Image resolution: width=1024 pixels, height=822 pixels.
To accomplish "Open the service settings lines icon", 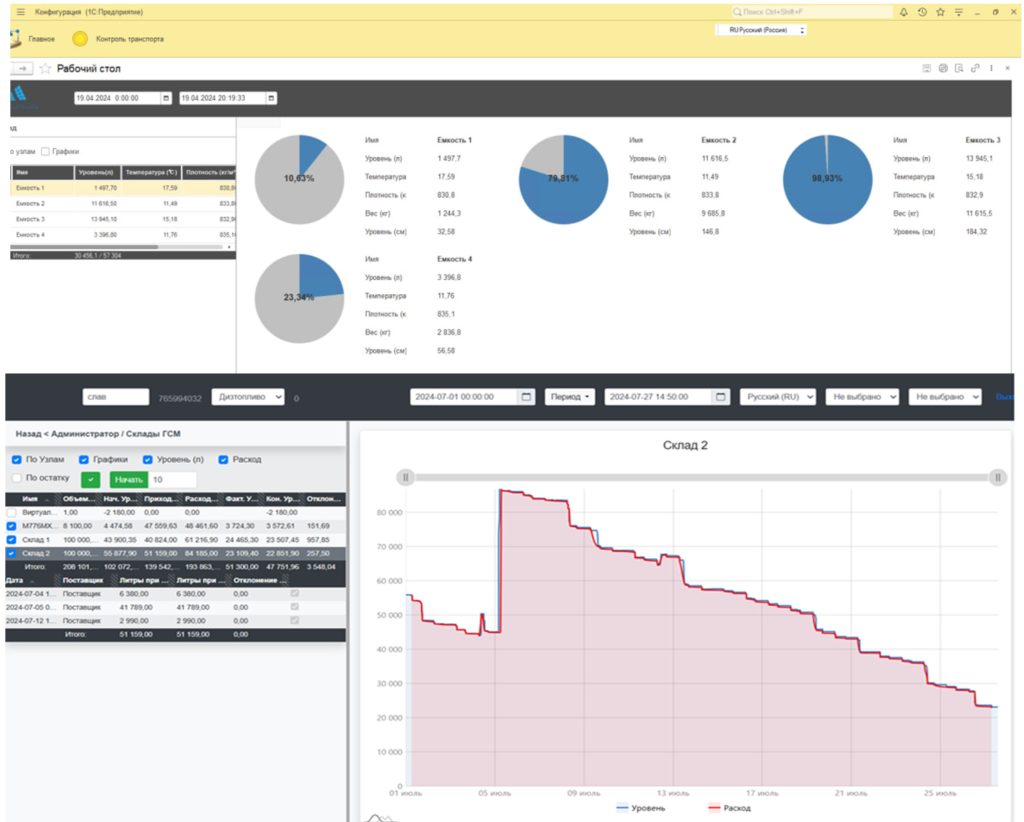I will [959, 12].
